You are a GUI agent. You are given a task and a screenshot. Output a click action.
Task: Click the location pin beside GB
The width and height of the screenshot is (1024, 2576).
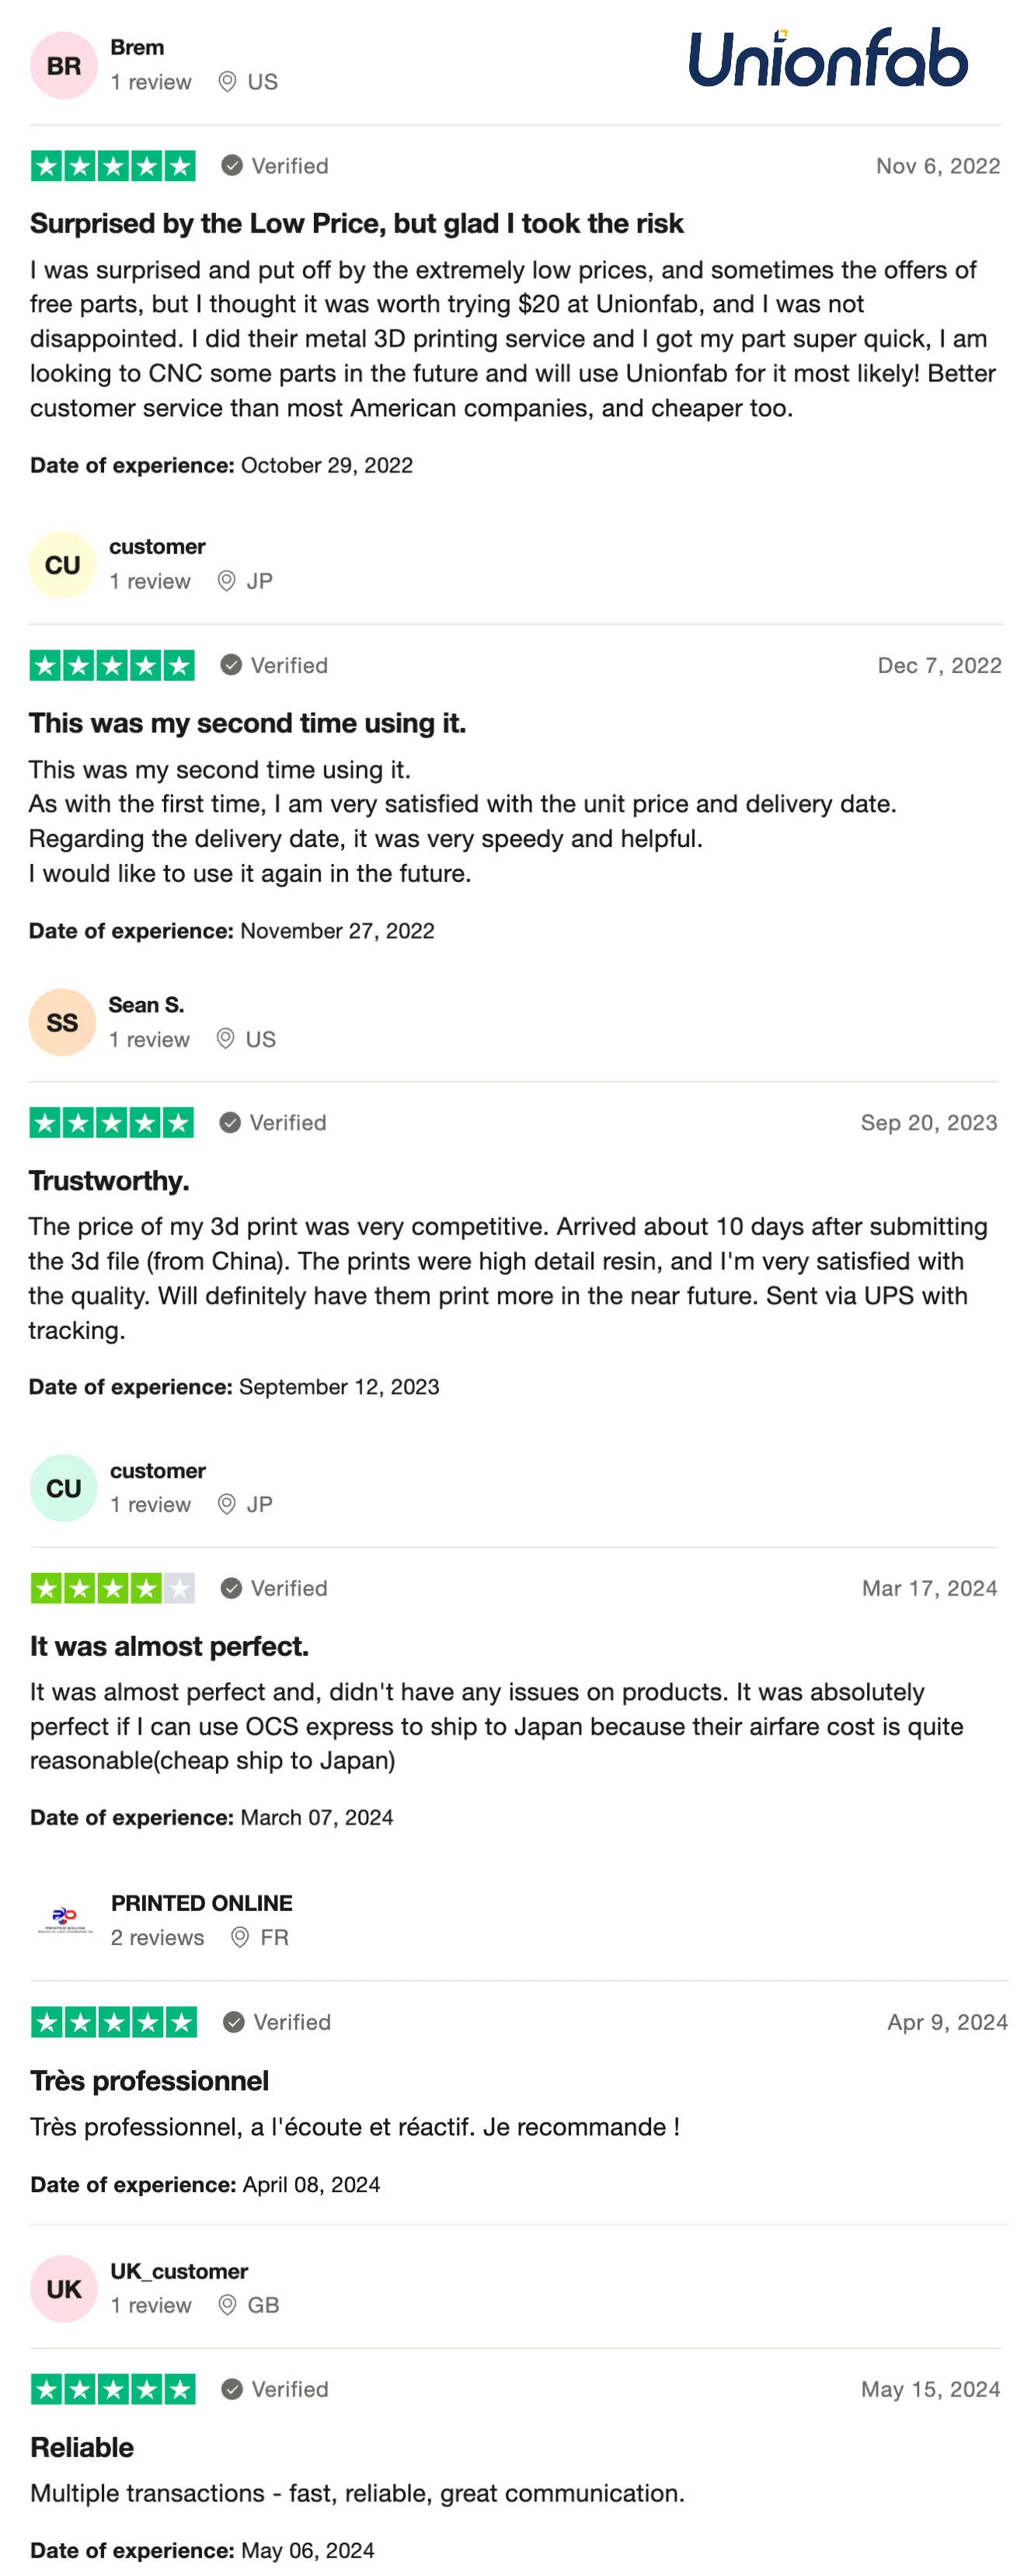point(227,2305)
